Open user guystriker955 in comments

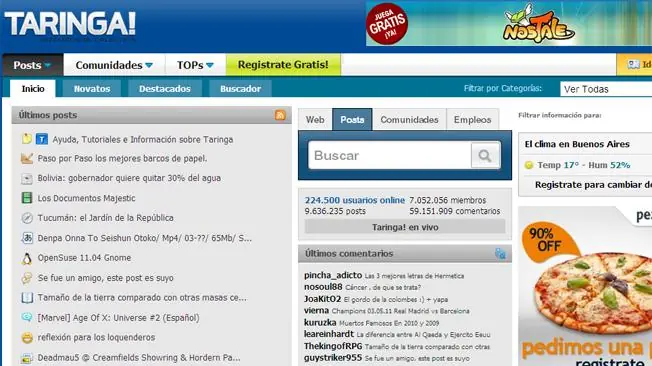[333, 358]
